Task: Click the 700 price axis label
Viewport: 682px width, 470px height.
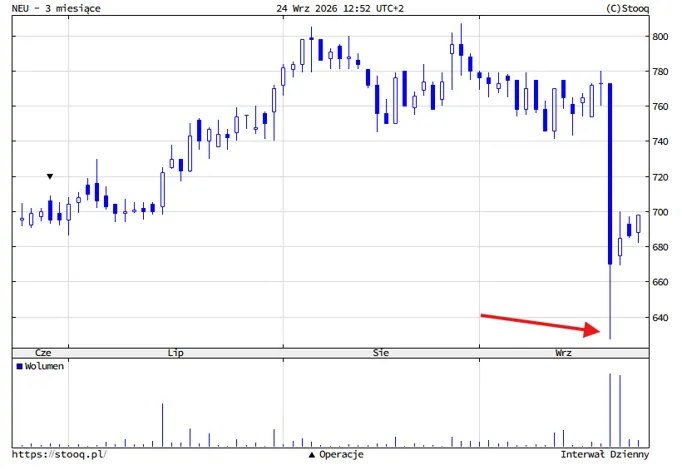Action: tap(660, 212)
